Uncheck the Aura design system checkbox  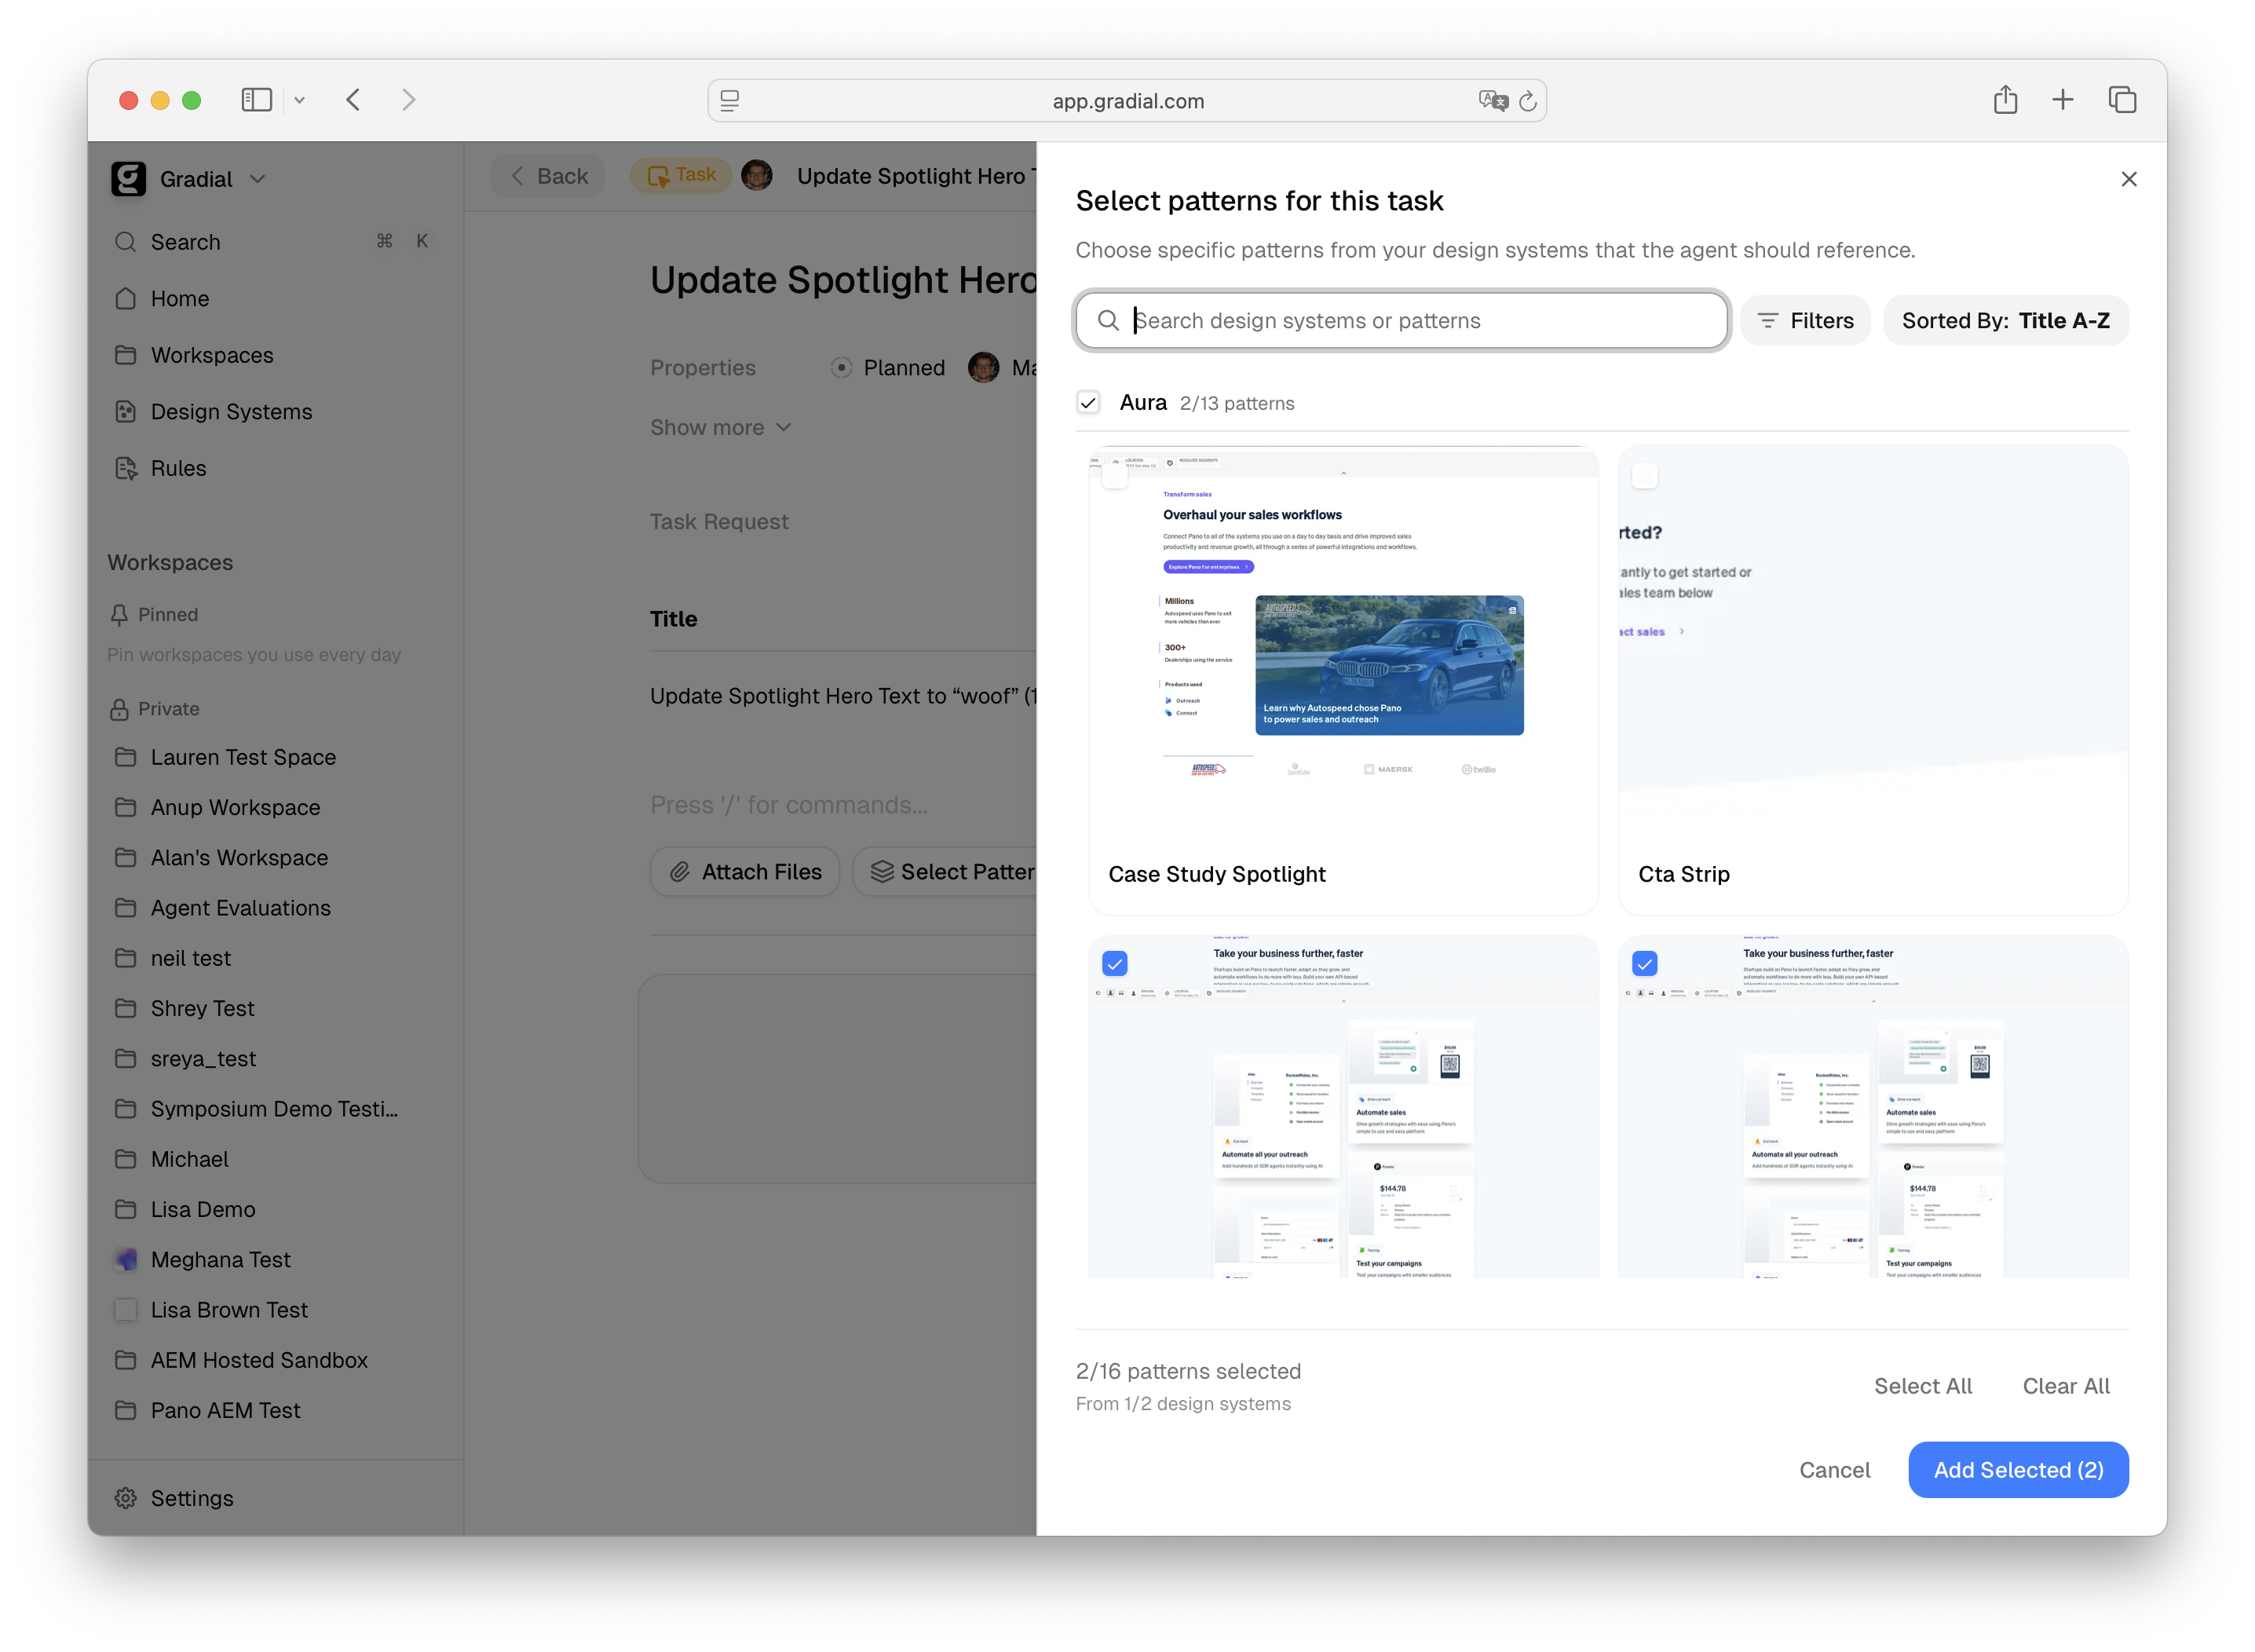(x=1089, y=402)
